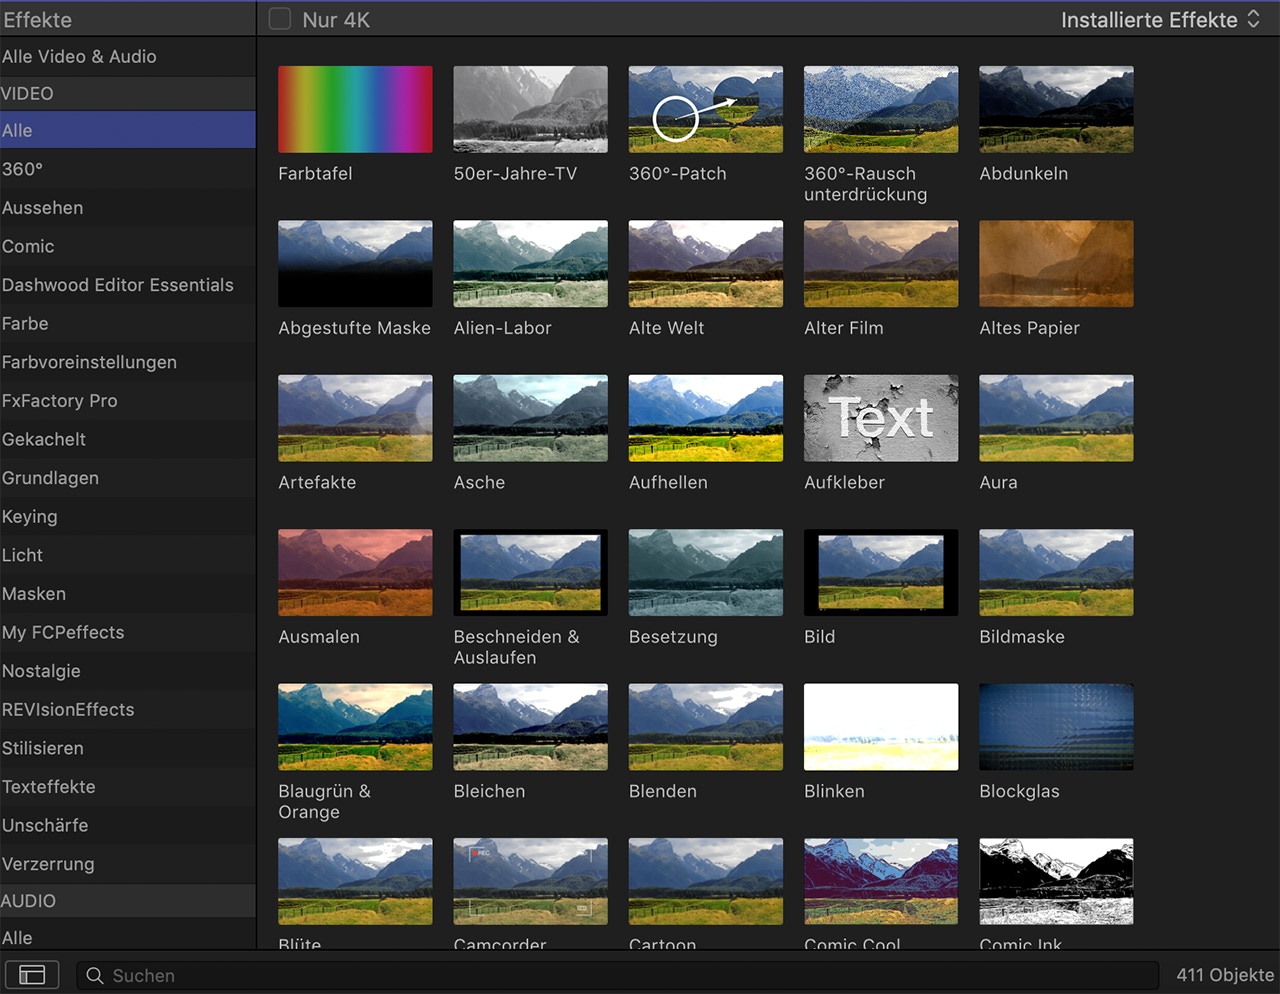Select the Stilisieren effects category

(x=43, y=748)
